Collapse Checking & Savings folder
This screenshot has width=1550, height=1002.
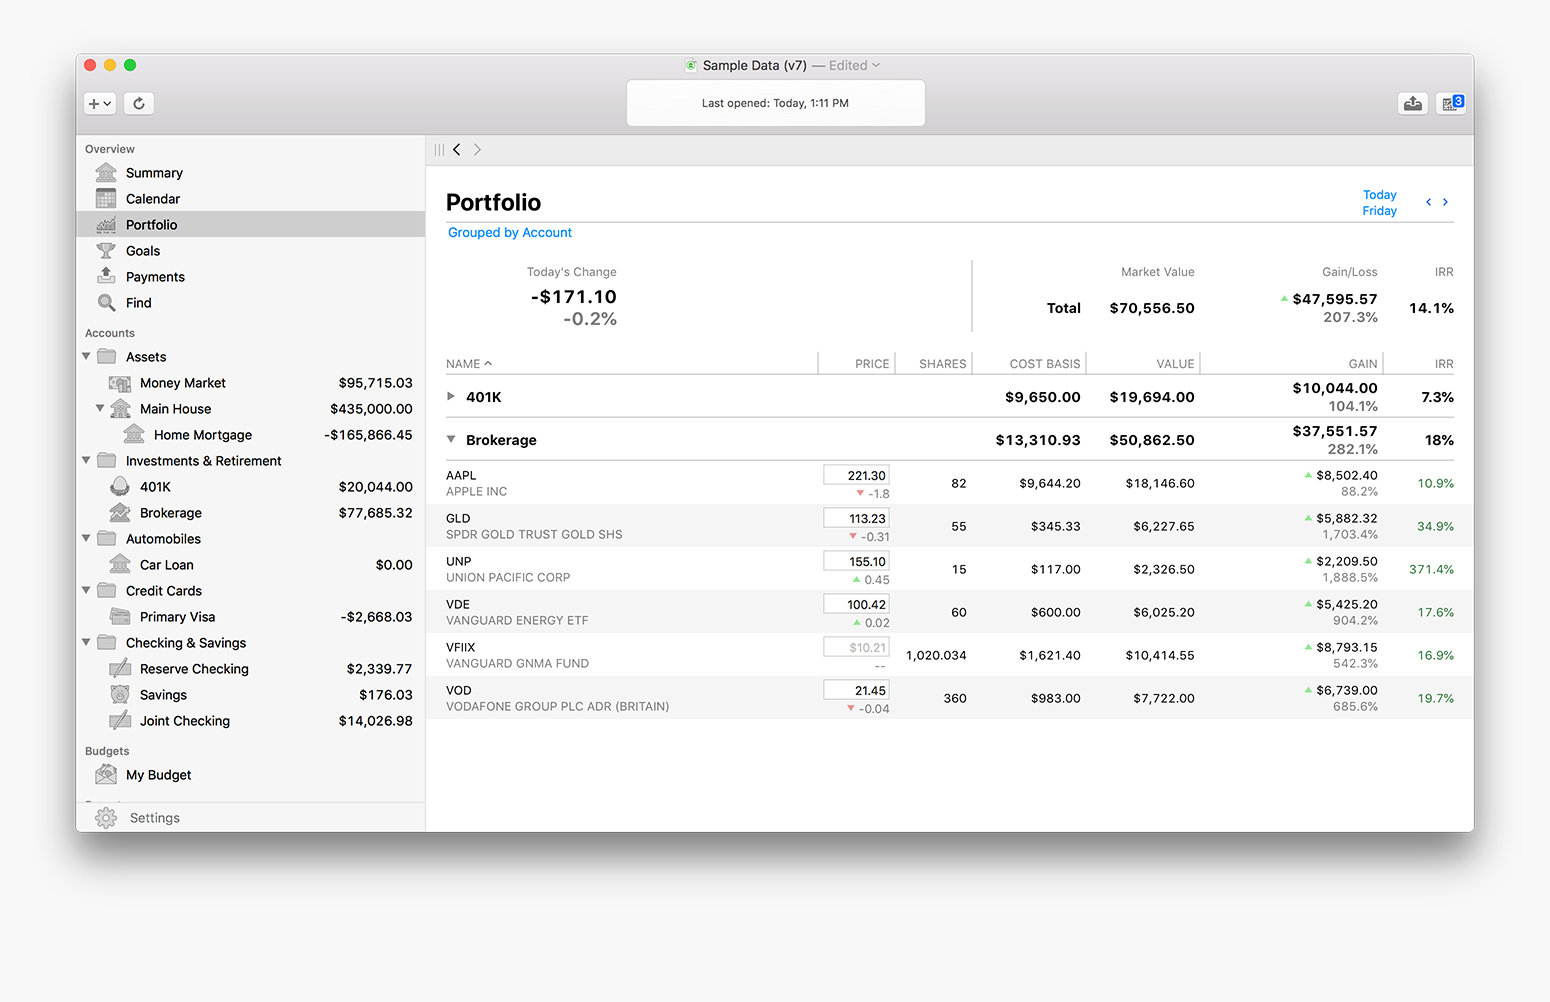coord(86,643)
